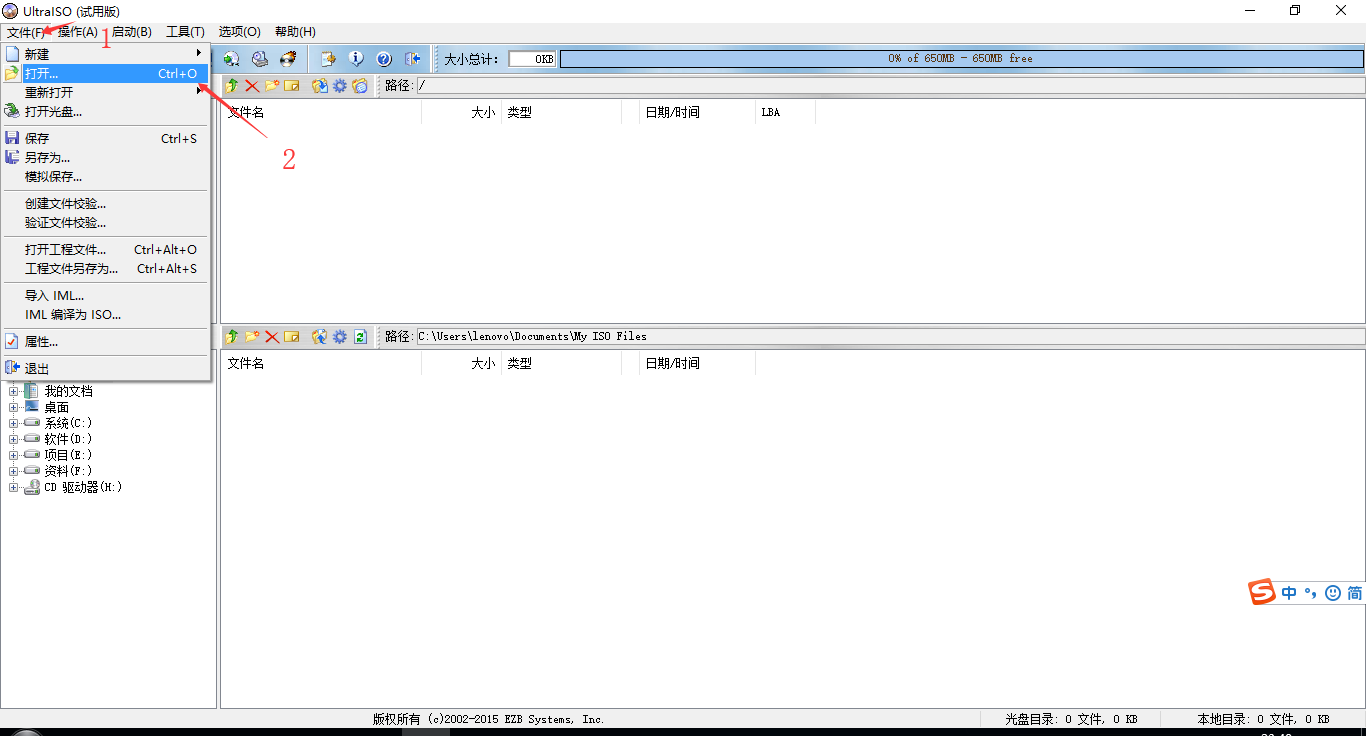This screenshot has height=736, width=1366.
Task: Click the virtual drive icon in the top toolbar
Action: coord(260,59)
